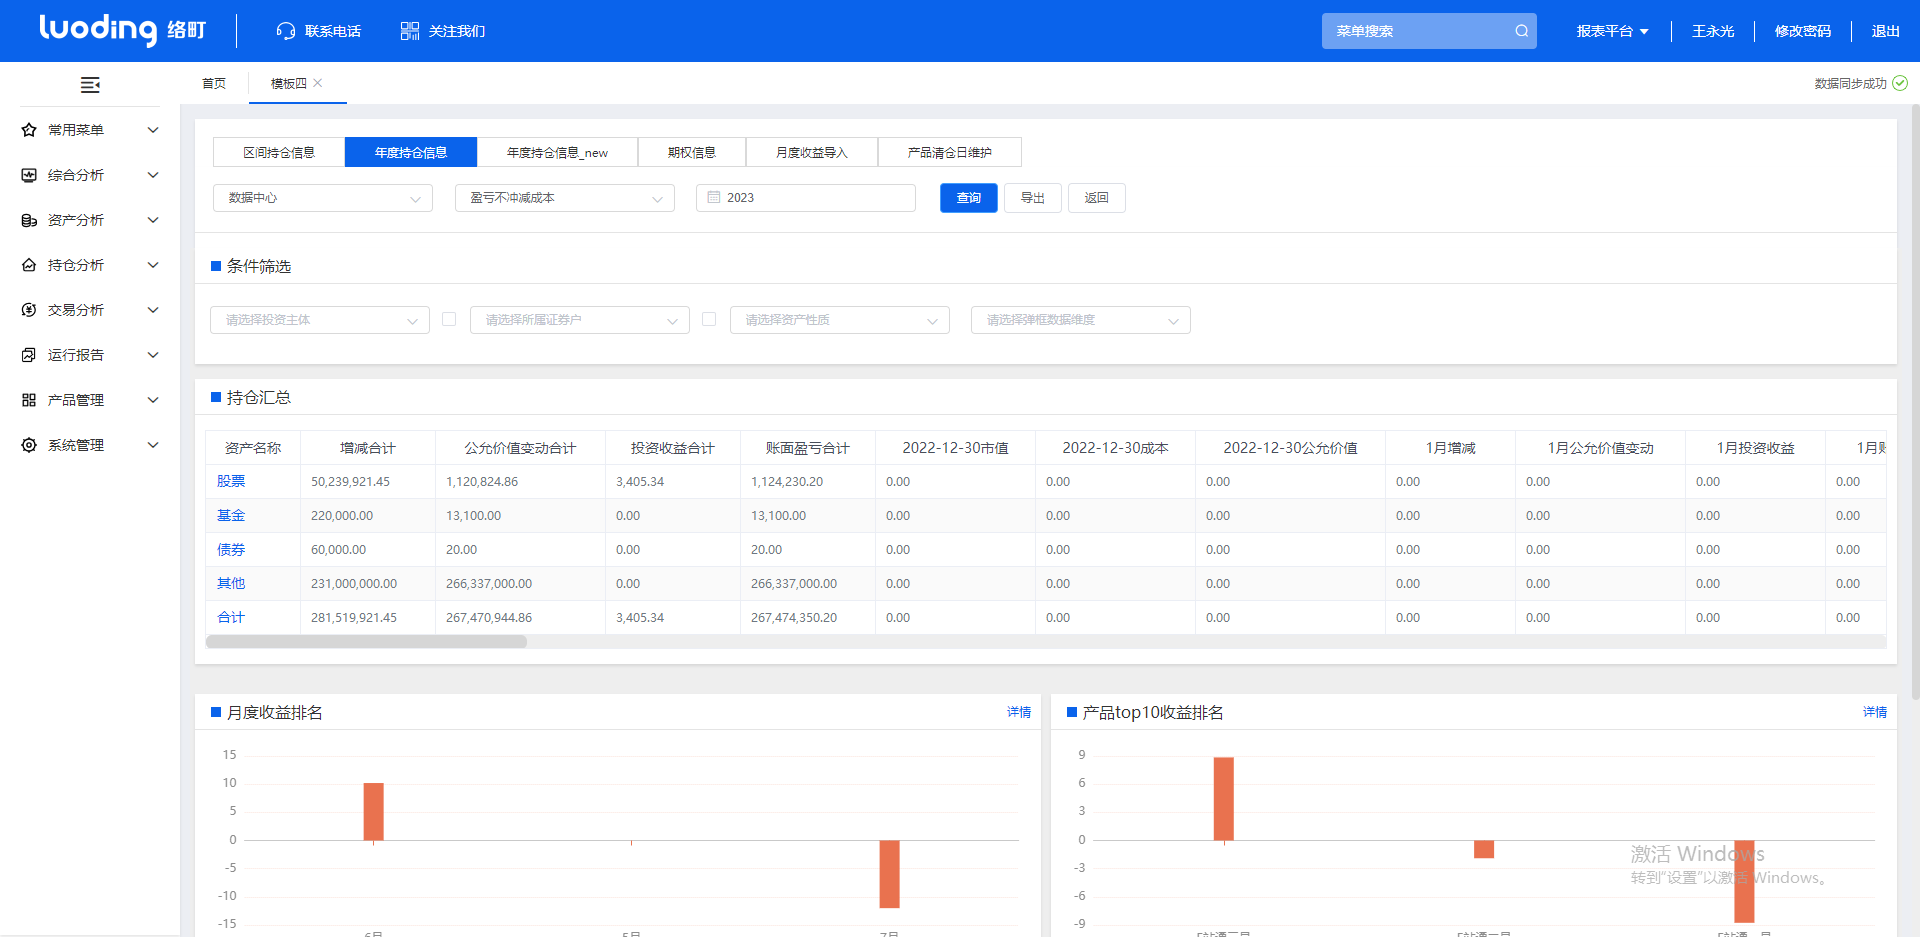This screenshot has width=1920, height=937.
Task: Open the 报表平台 dropdown menu
Action: point(1612,31)
